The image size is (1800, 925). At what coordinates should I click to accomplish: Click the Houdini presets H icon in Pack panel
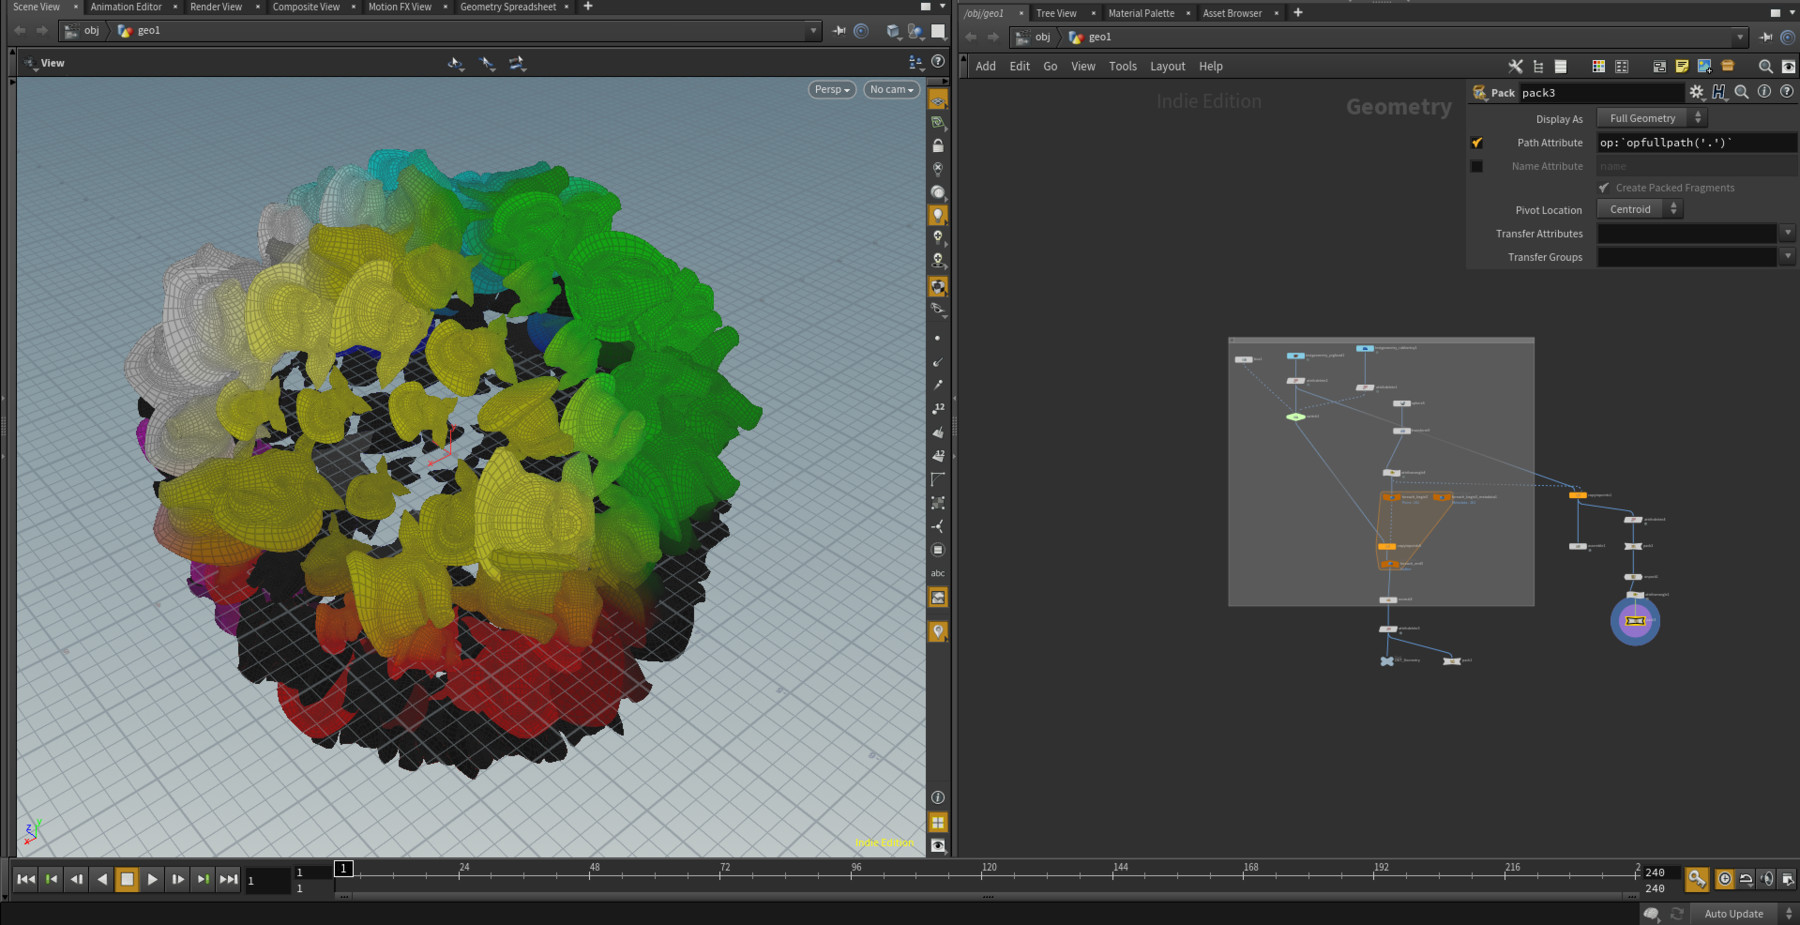pos(1719,92)
